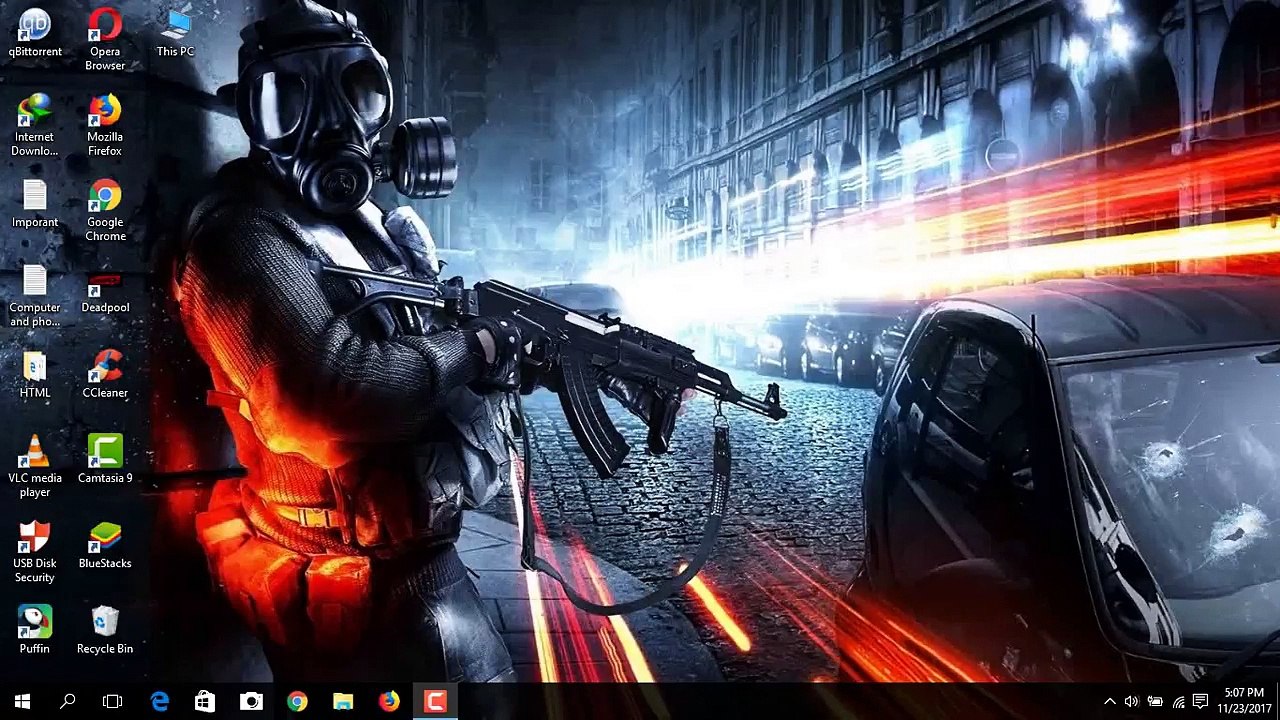Screen dimensions: 1280x720
Task: Select the Internet Download Manager shortcut
Action: (35, 125)
